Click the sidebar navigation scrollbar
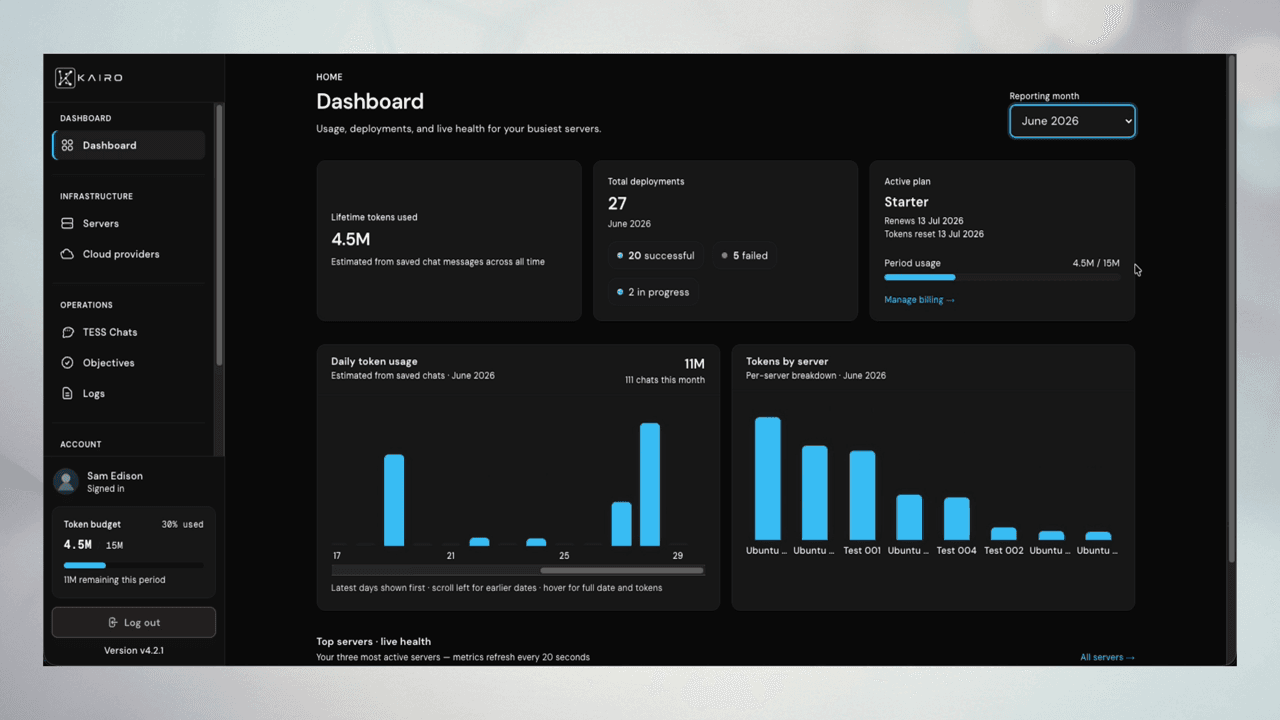This screenshot has width=1280, height=720. 219,234
